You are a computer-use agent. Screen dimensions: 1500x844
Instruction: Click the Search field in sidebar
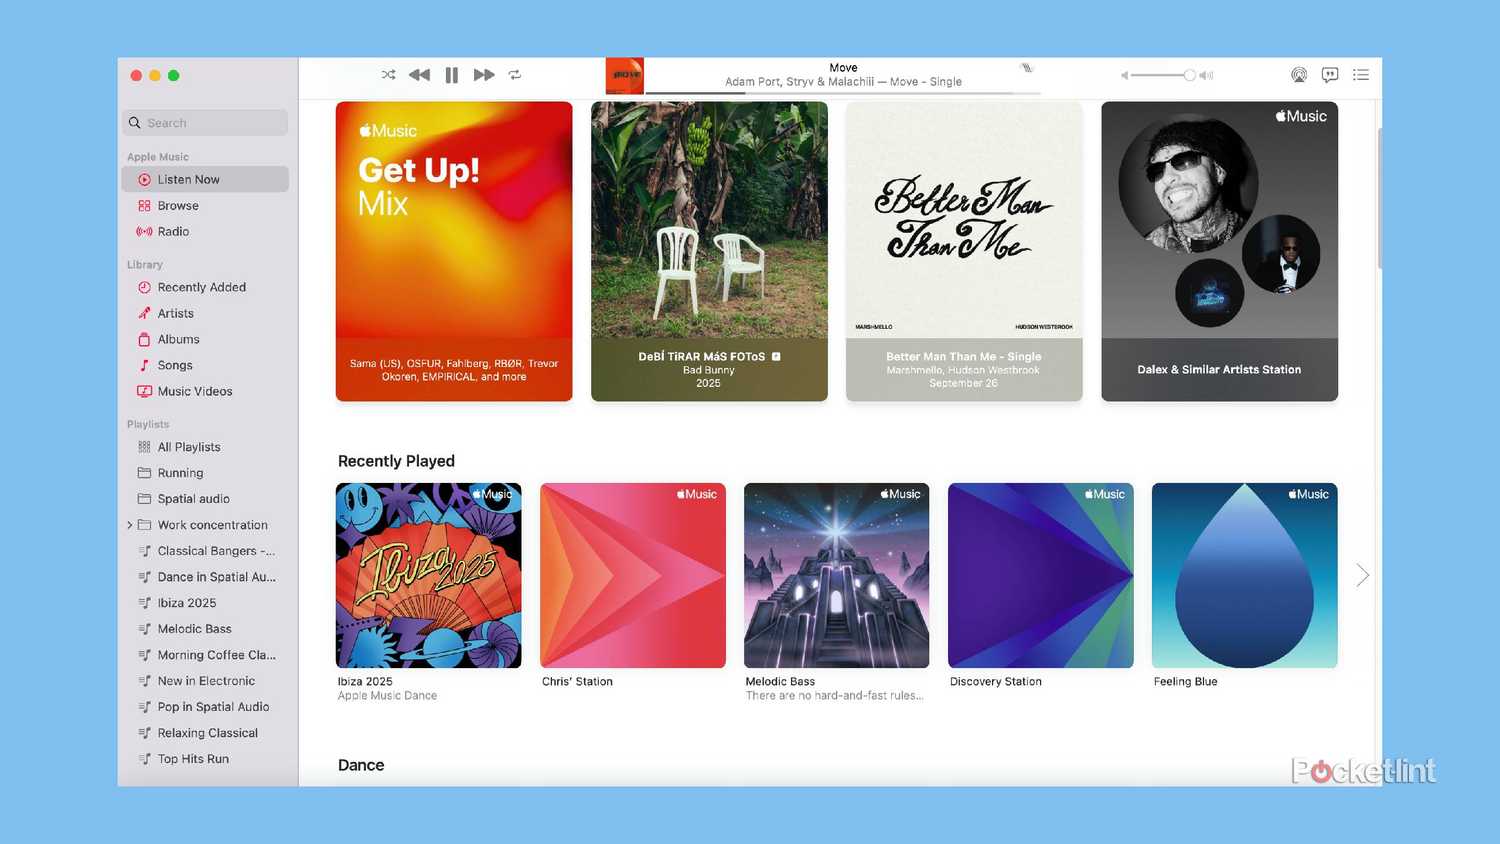(x=206, y=123)
